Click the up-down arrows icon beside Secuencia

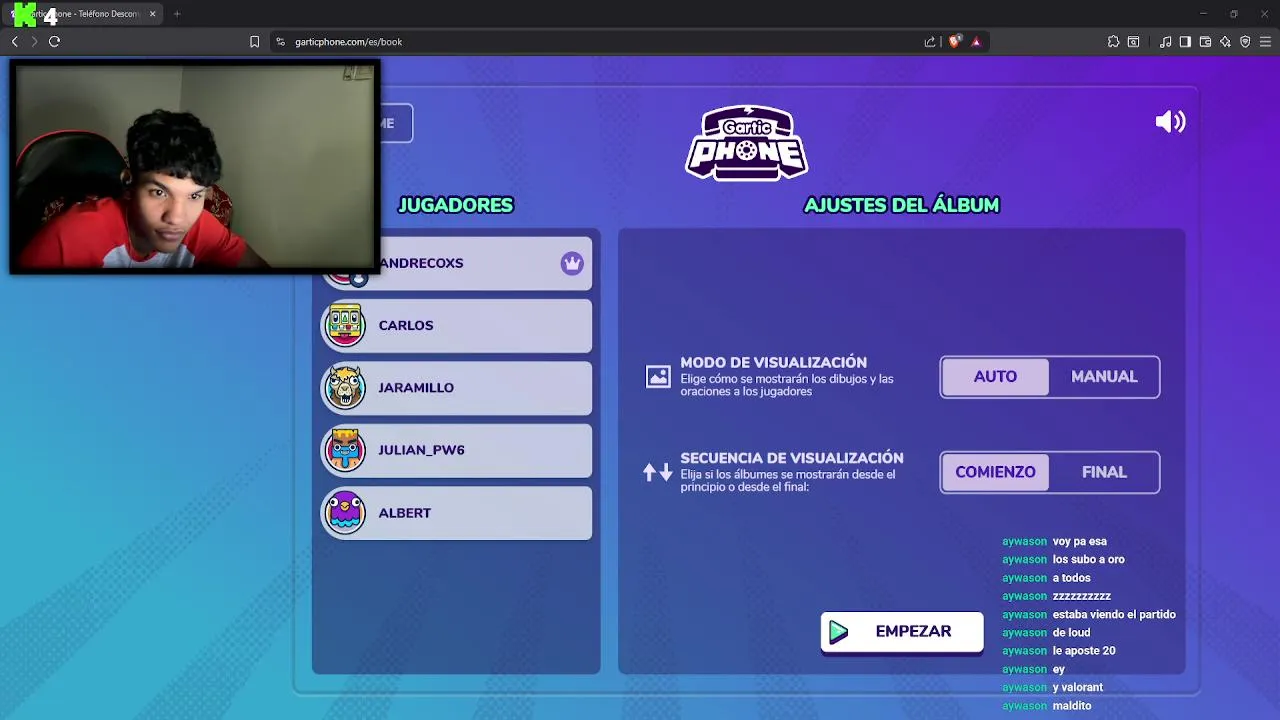(x=658, y=472)
